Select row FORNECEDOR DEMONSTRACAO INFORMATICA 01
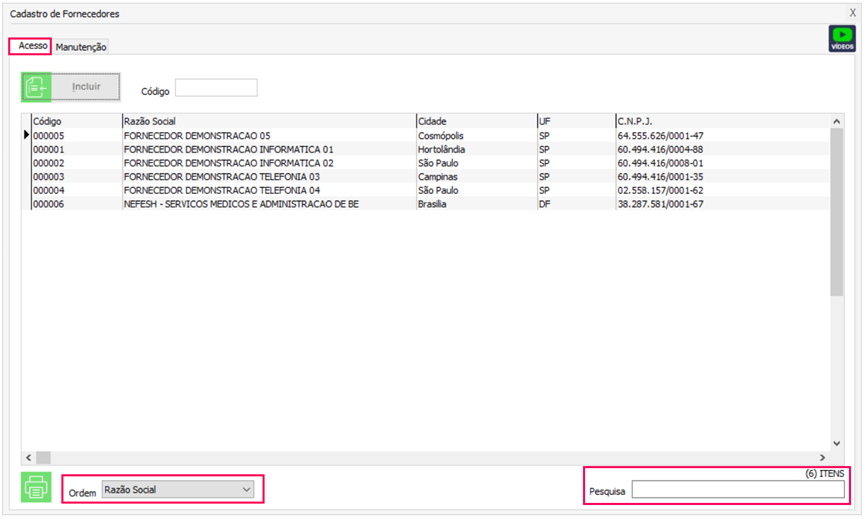Viewport: 866px width, 520px height. (228, 149)
